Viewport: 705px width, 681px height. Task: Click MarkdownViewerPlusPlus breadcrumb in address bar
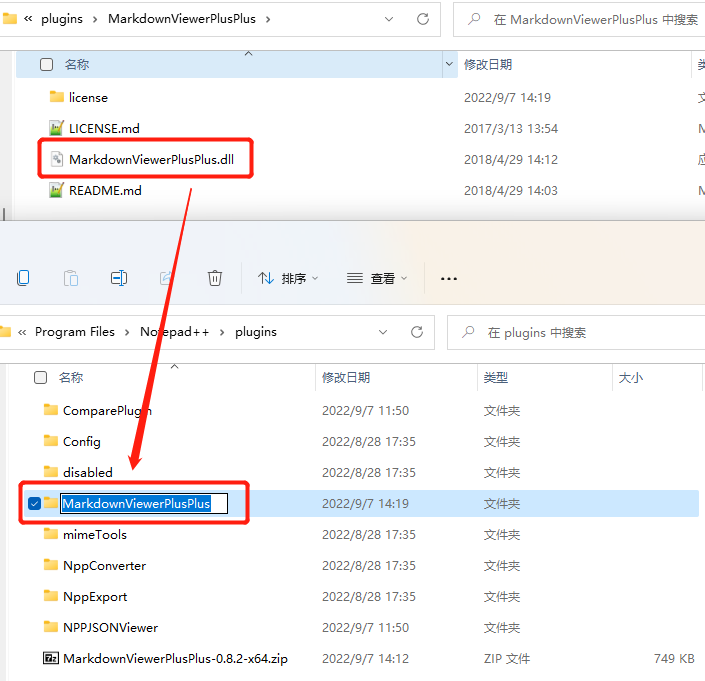182,19
